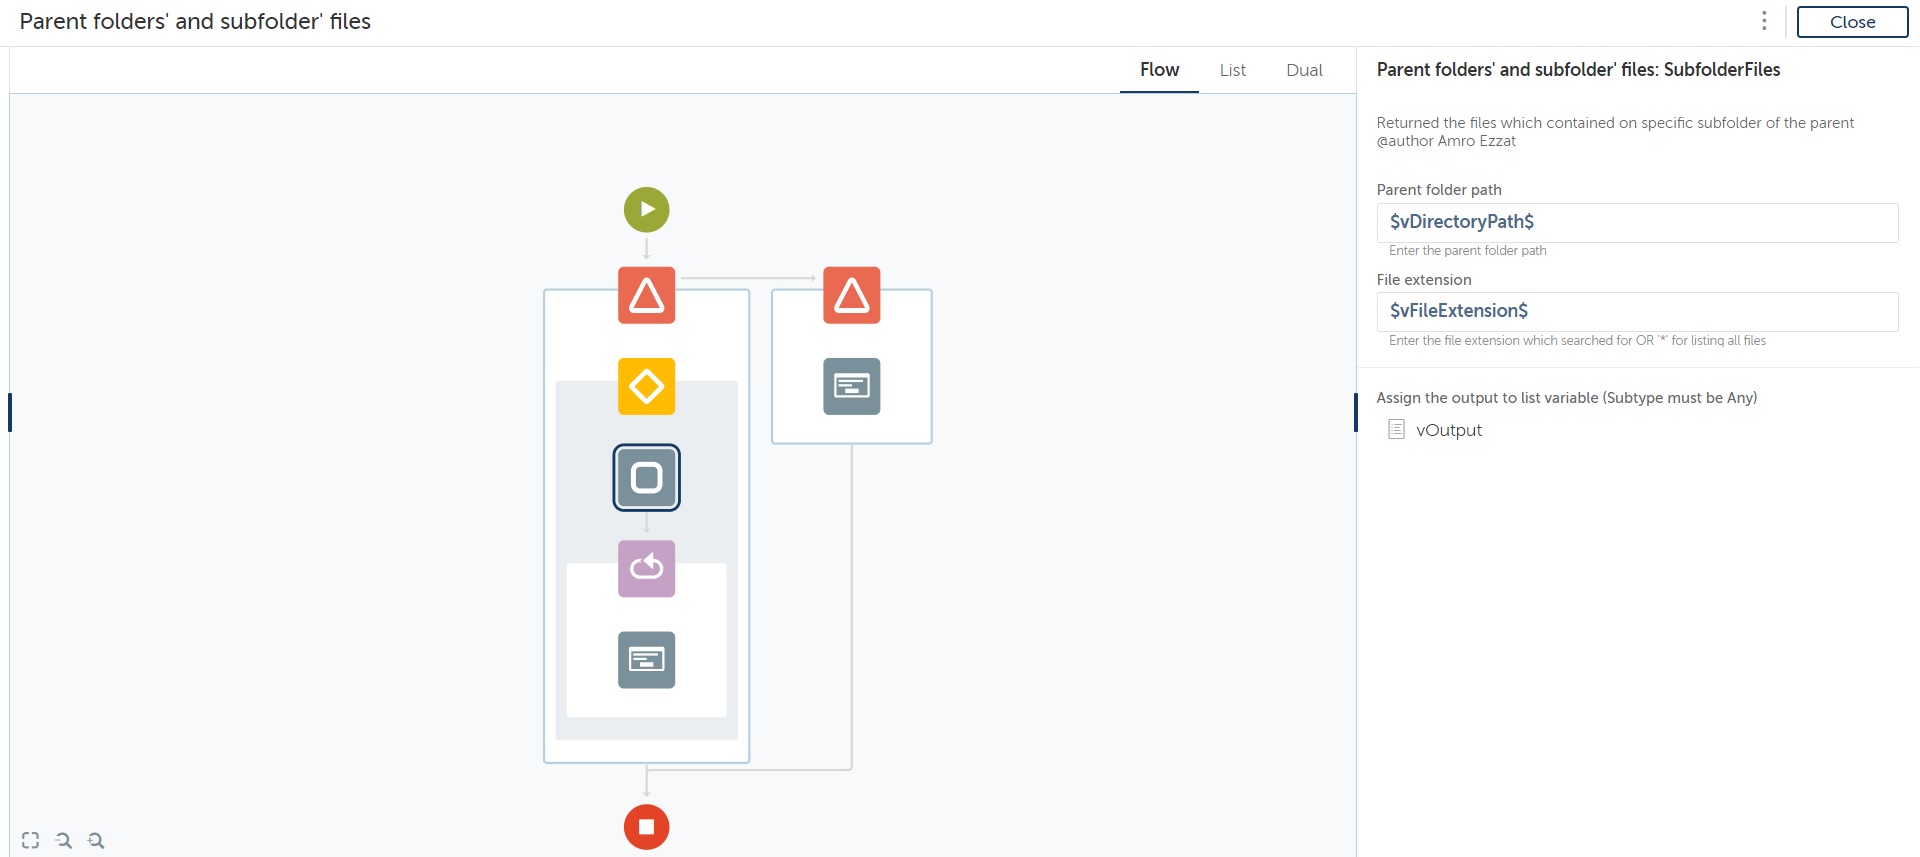Click the Parent folder path input field

(x=1636, y=222)
